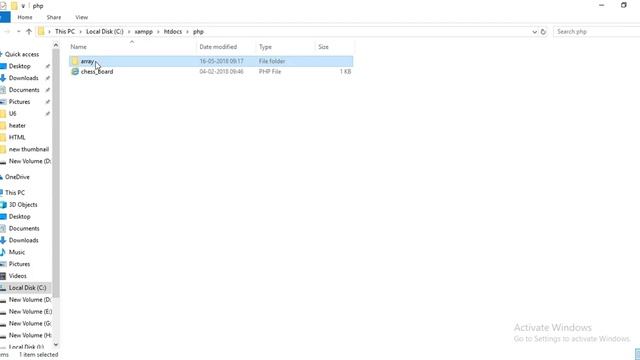Sort by the Type column header
The width and height of the screenshot is (640, 360).
[x=265, y=47]
